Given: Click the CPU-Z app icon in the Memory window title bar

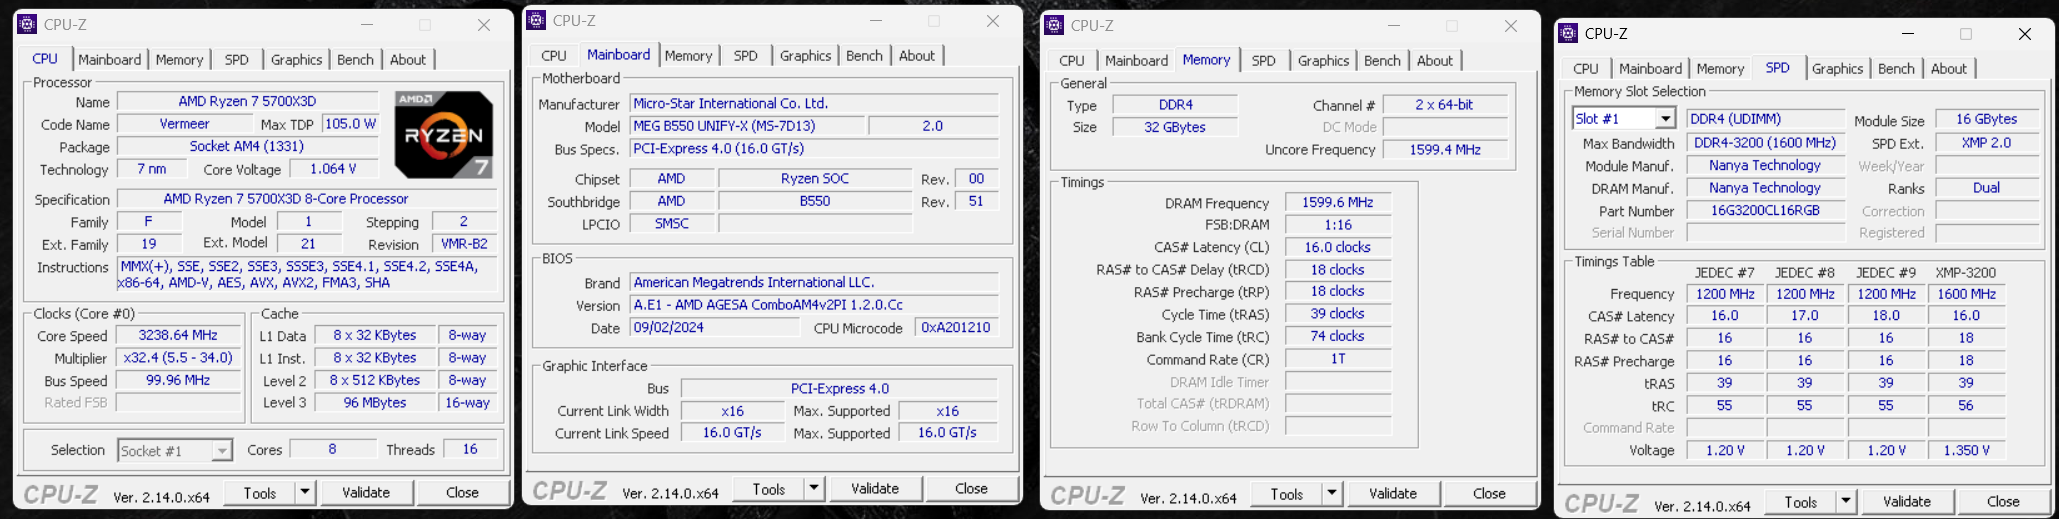Looking at the screenshot, I should [1054, 25].
